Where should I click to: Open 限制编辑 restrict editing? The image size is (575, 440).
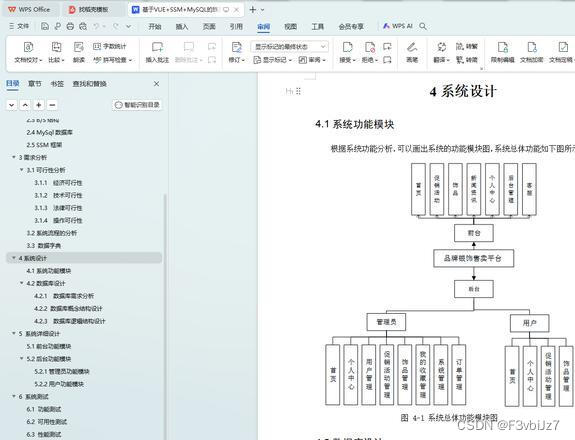coord(502,52)
